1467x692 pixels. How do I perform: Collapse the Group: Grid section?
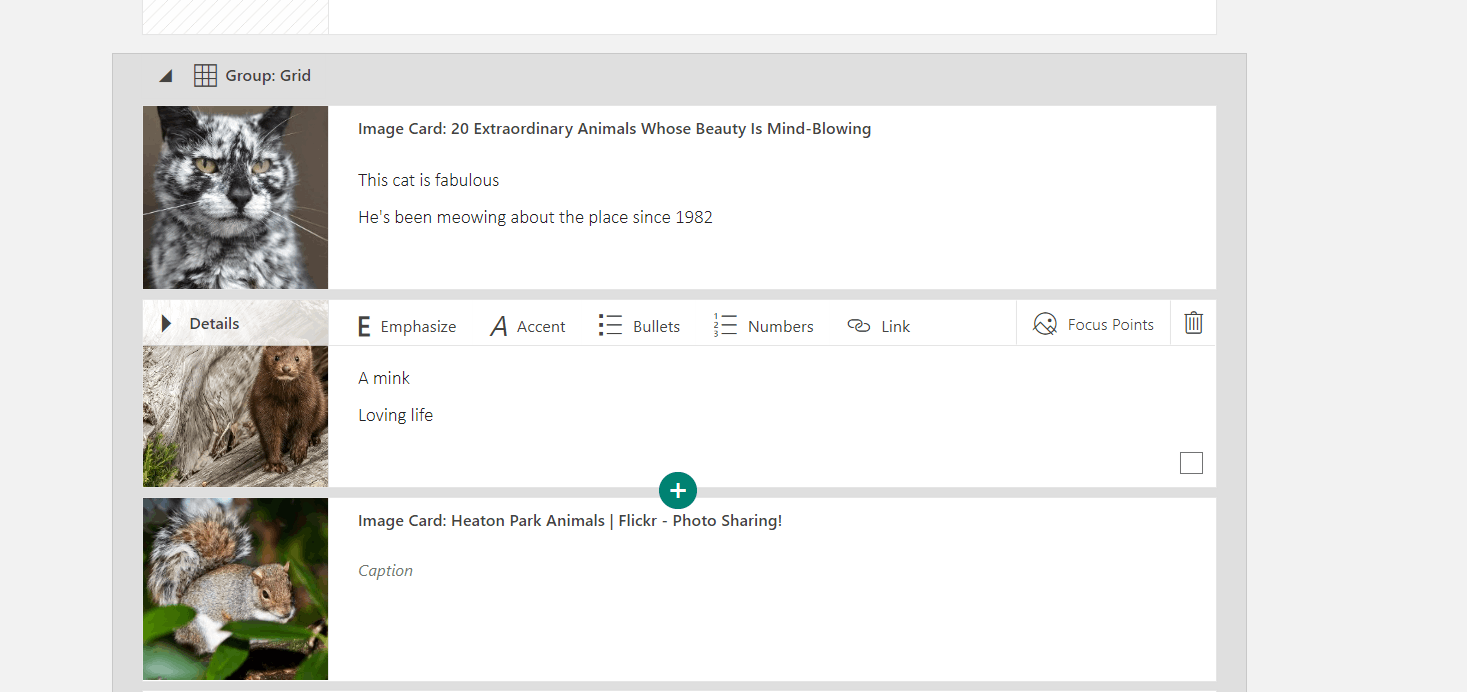click(165, 74)
